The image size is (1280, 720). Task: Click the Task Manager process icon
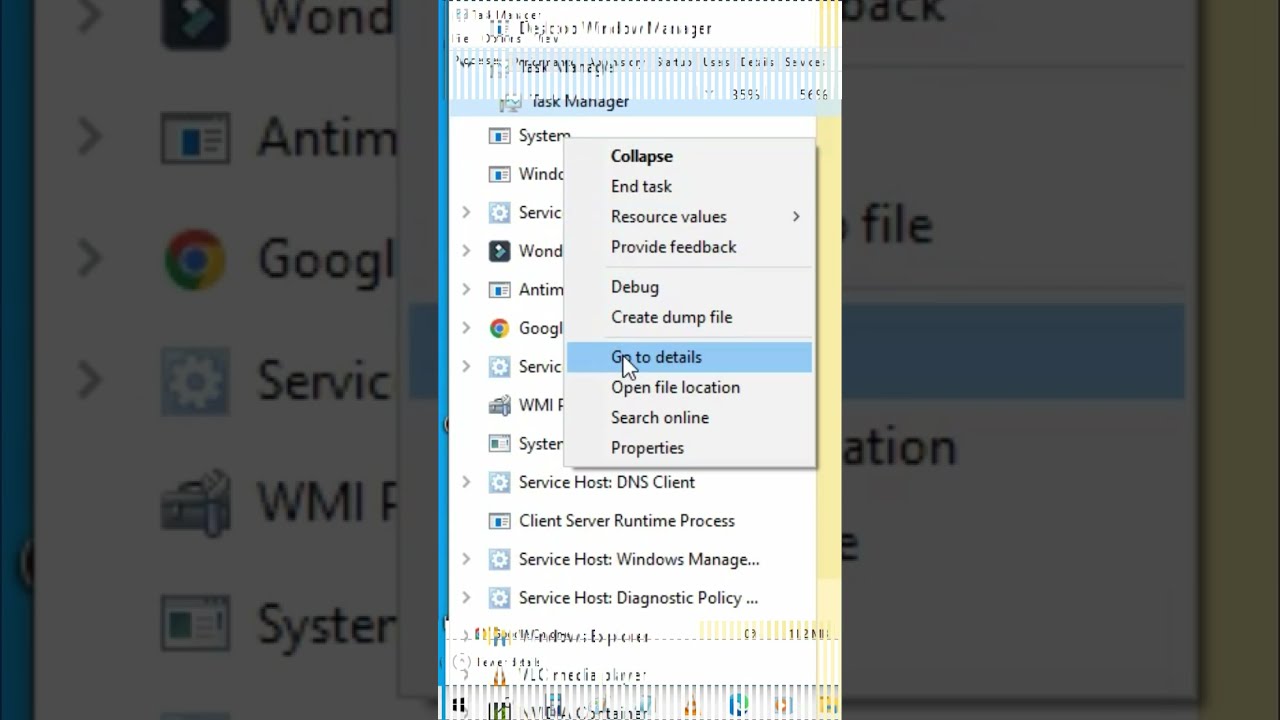pos(510,101)
